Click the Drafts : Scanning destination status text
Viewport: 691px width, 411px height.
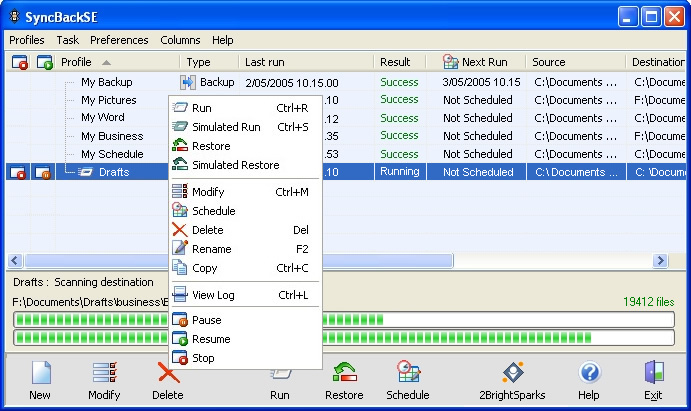[x=83, y=282]
